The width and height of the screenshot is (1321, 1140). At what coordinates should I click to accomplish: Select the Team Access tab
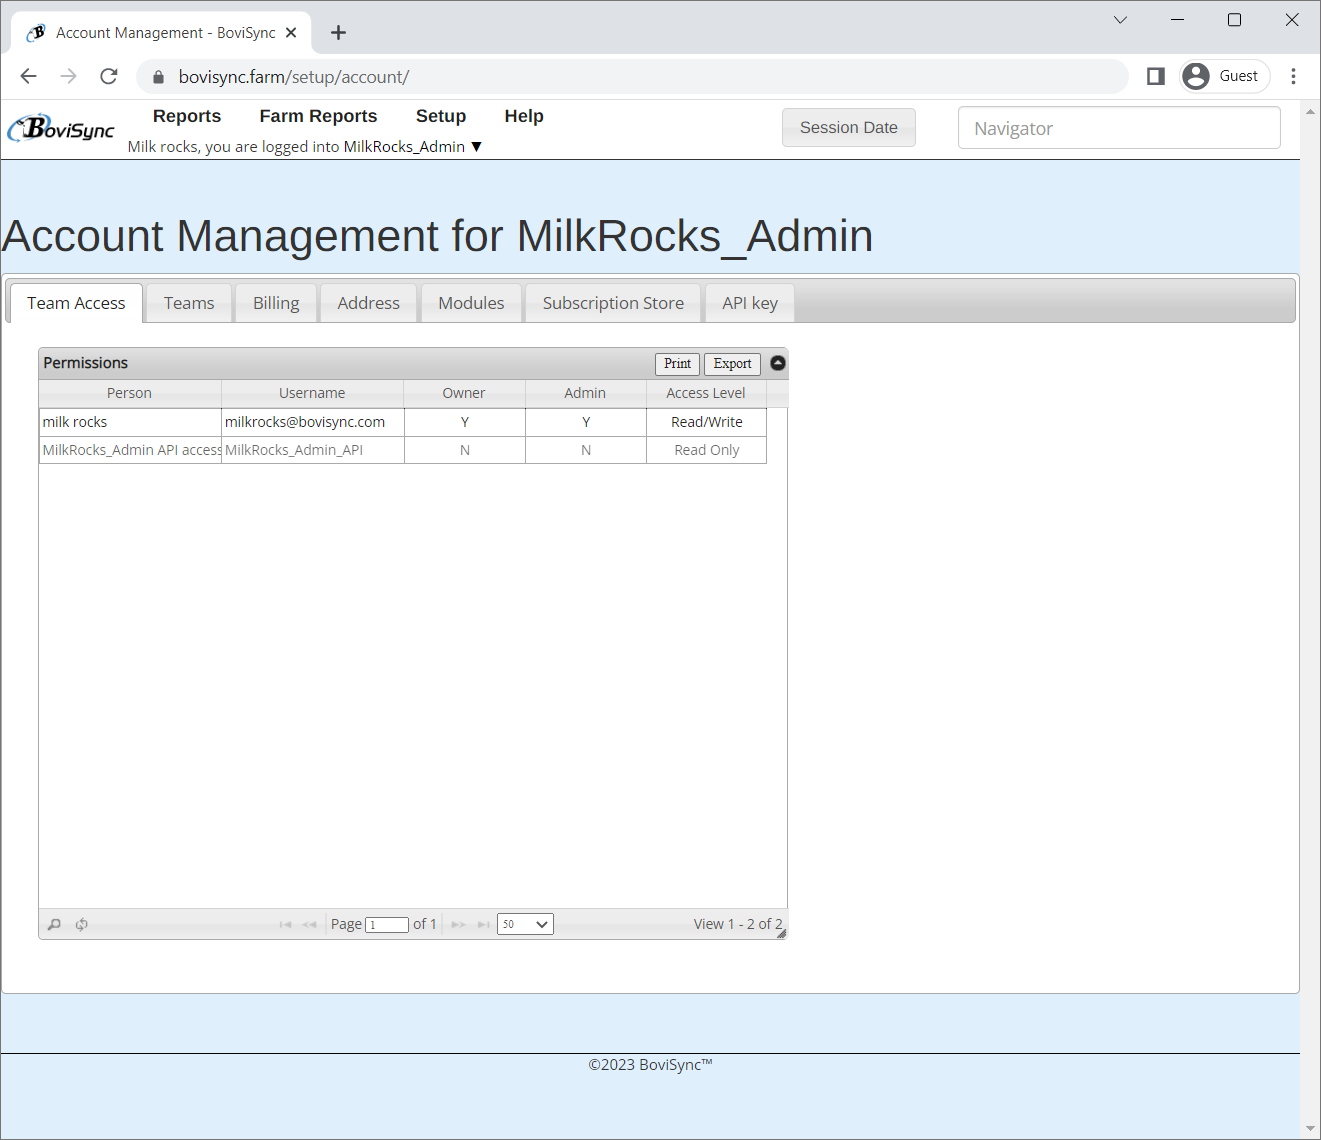click(x=76, y=303)
